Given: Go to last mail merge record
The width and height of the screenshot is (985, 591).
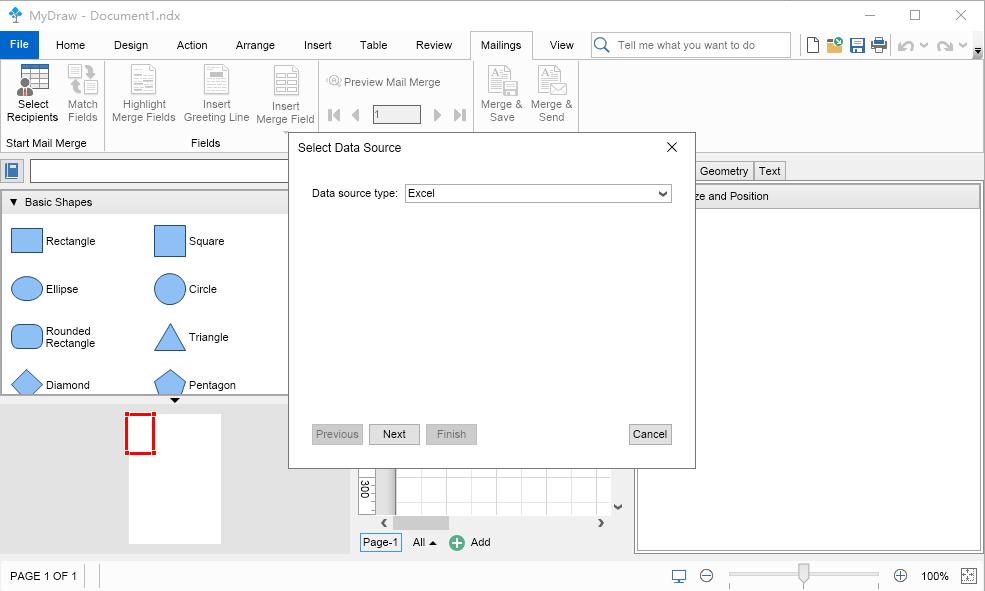Looking at the screenshot, I should point(460,115).
